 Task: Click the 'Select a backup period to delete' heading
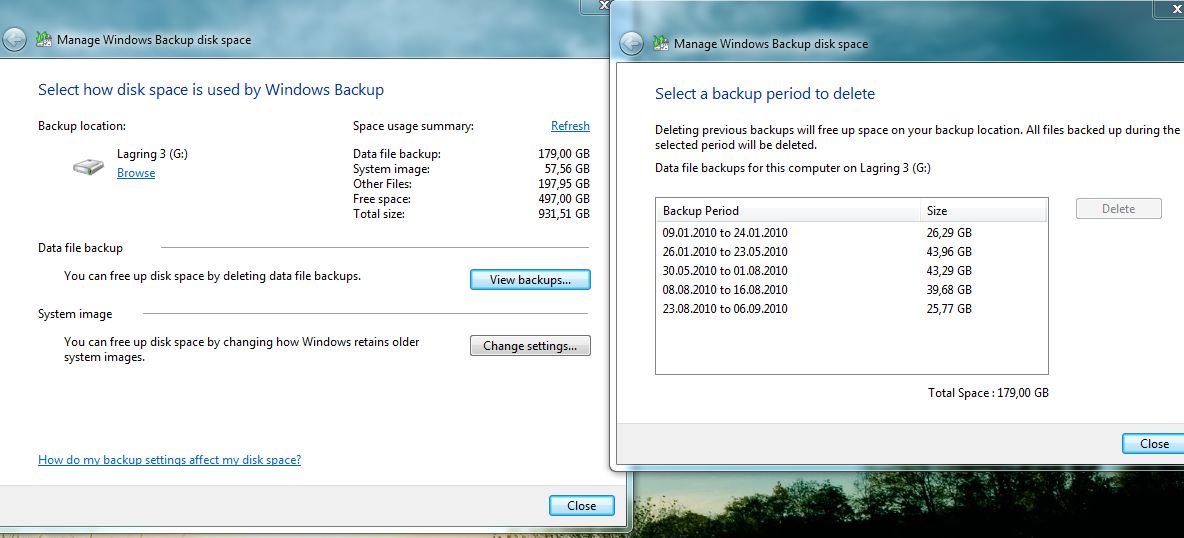pos(765,94)
